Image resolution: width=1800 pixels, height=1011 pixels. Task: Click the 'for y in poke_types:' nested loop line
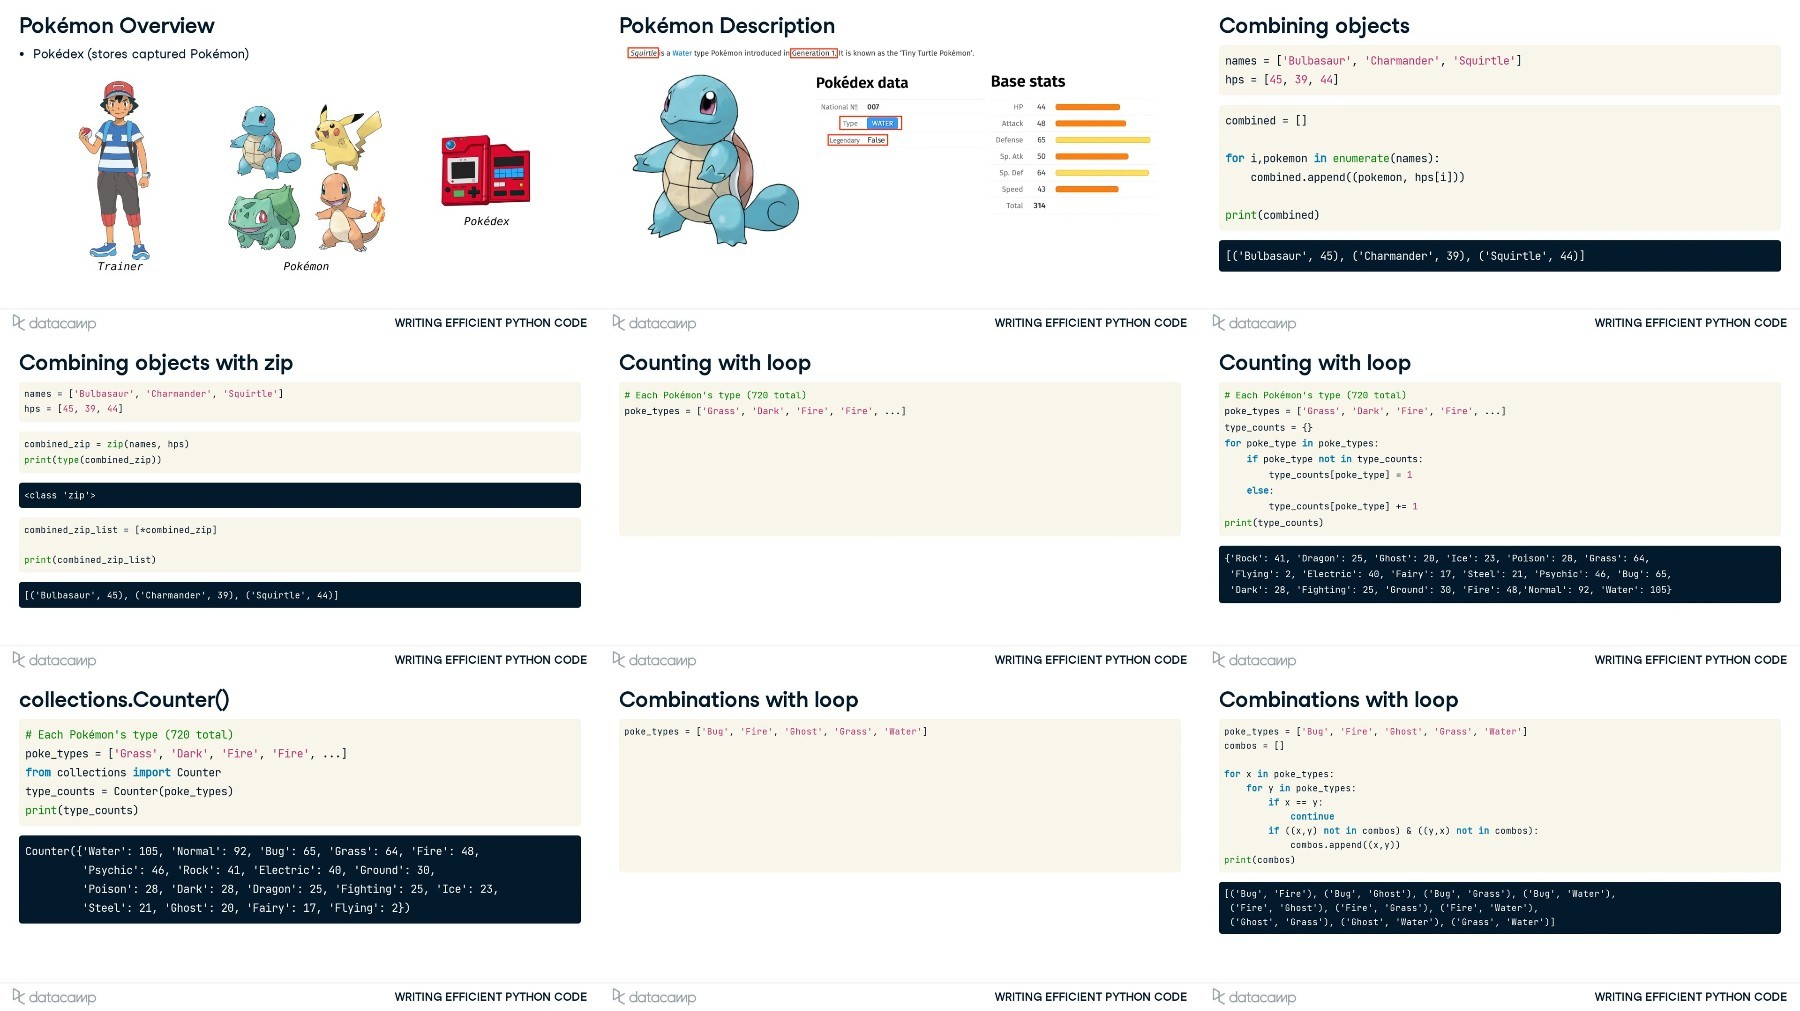tap(1301, 789)
